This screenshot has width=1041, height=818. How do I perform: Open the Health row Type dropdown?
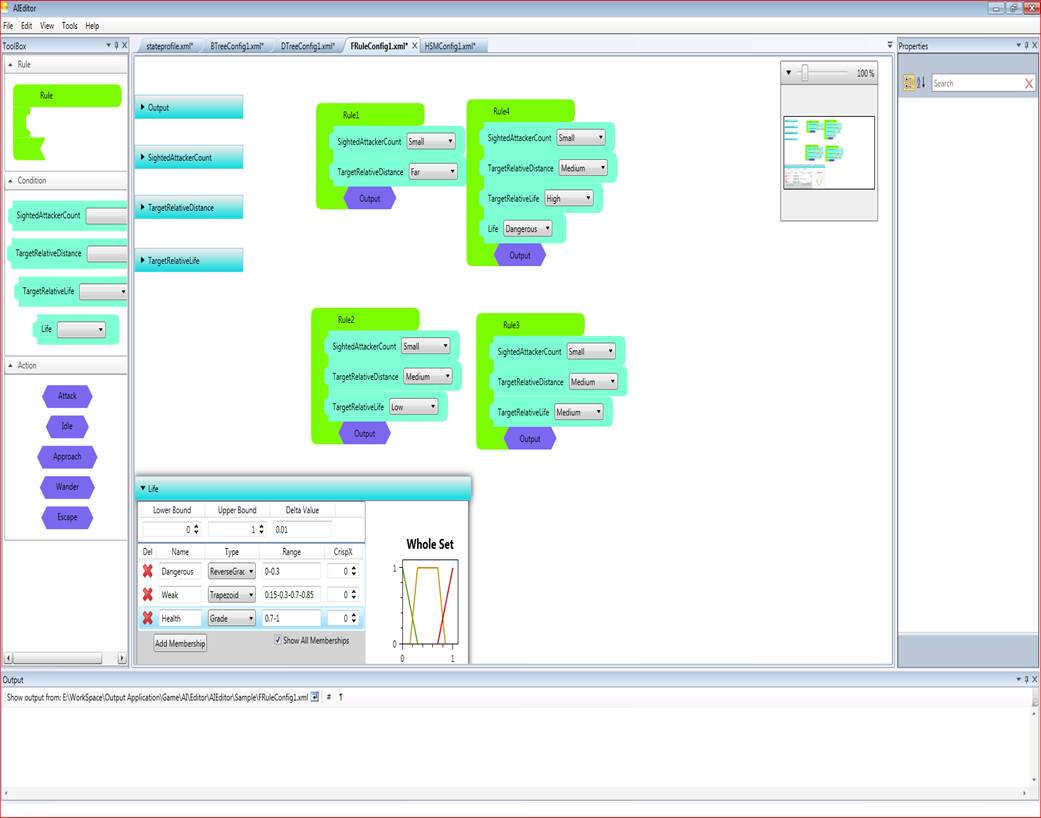[231, 619]
